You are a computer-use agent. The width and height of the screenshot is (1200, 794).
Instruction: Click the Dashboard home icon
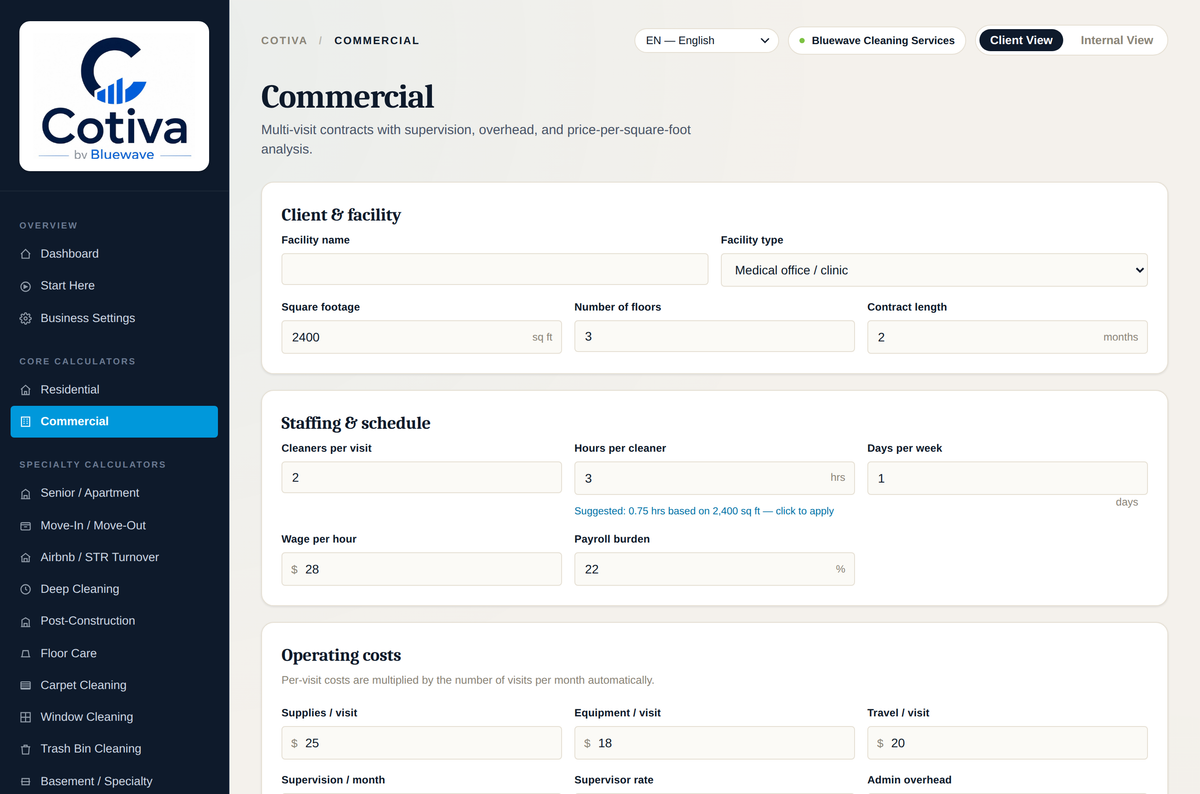click(x=26, y=254)
